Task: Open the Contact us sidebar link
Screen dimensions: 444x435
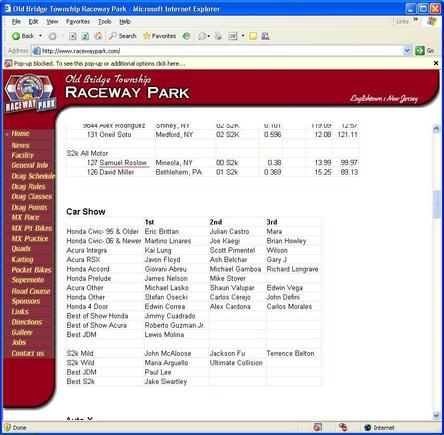Action: click(28, 353)
